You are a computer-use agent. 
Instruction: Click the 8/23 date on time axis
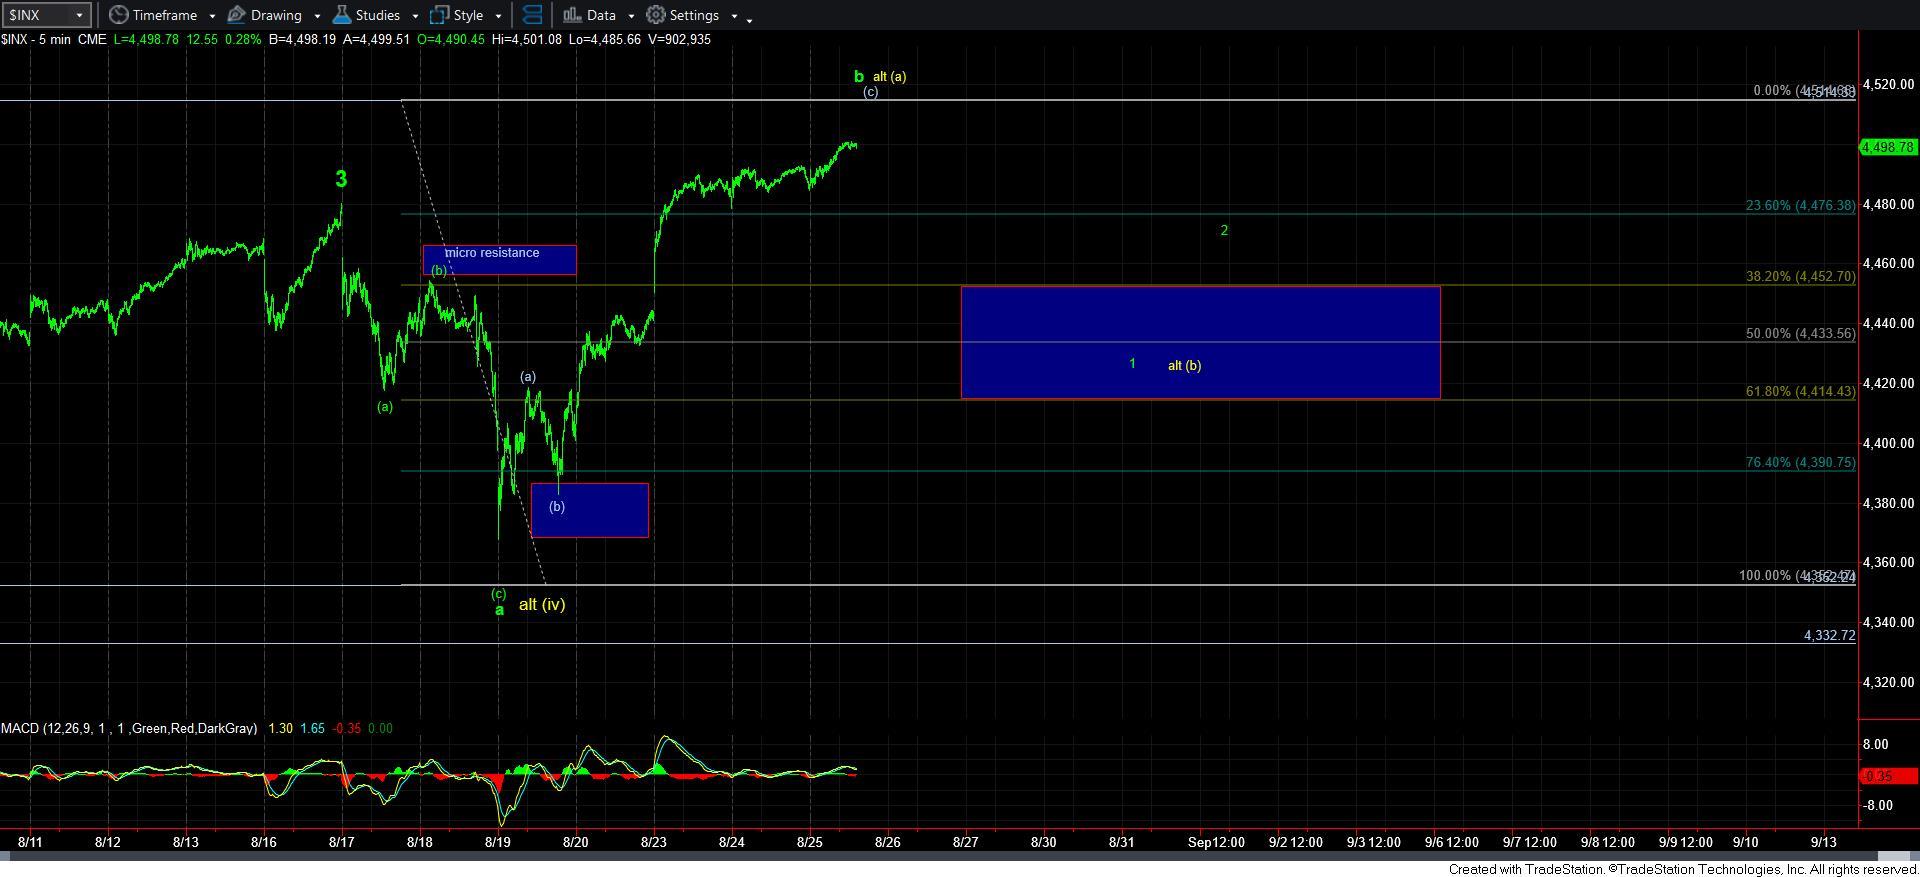coord(653,842)
